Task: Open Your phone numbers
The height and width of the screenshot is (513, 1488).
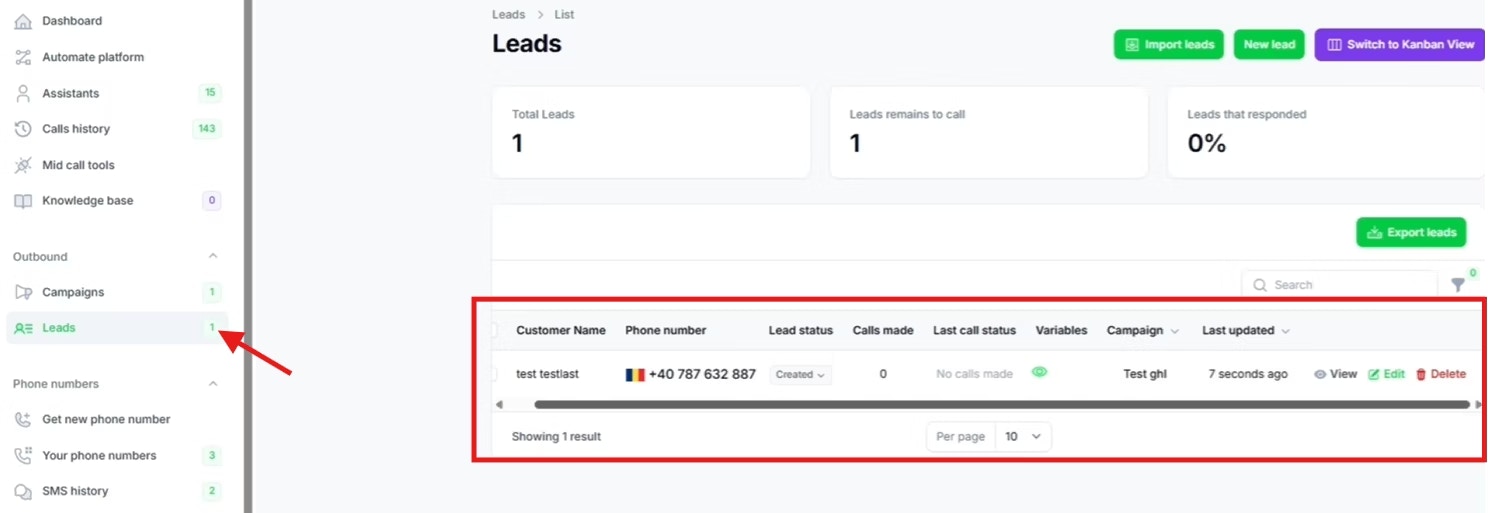Action: tap(99, 455)
